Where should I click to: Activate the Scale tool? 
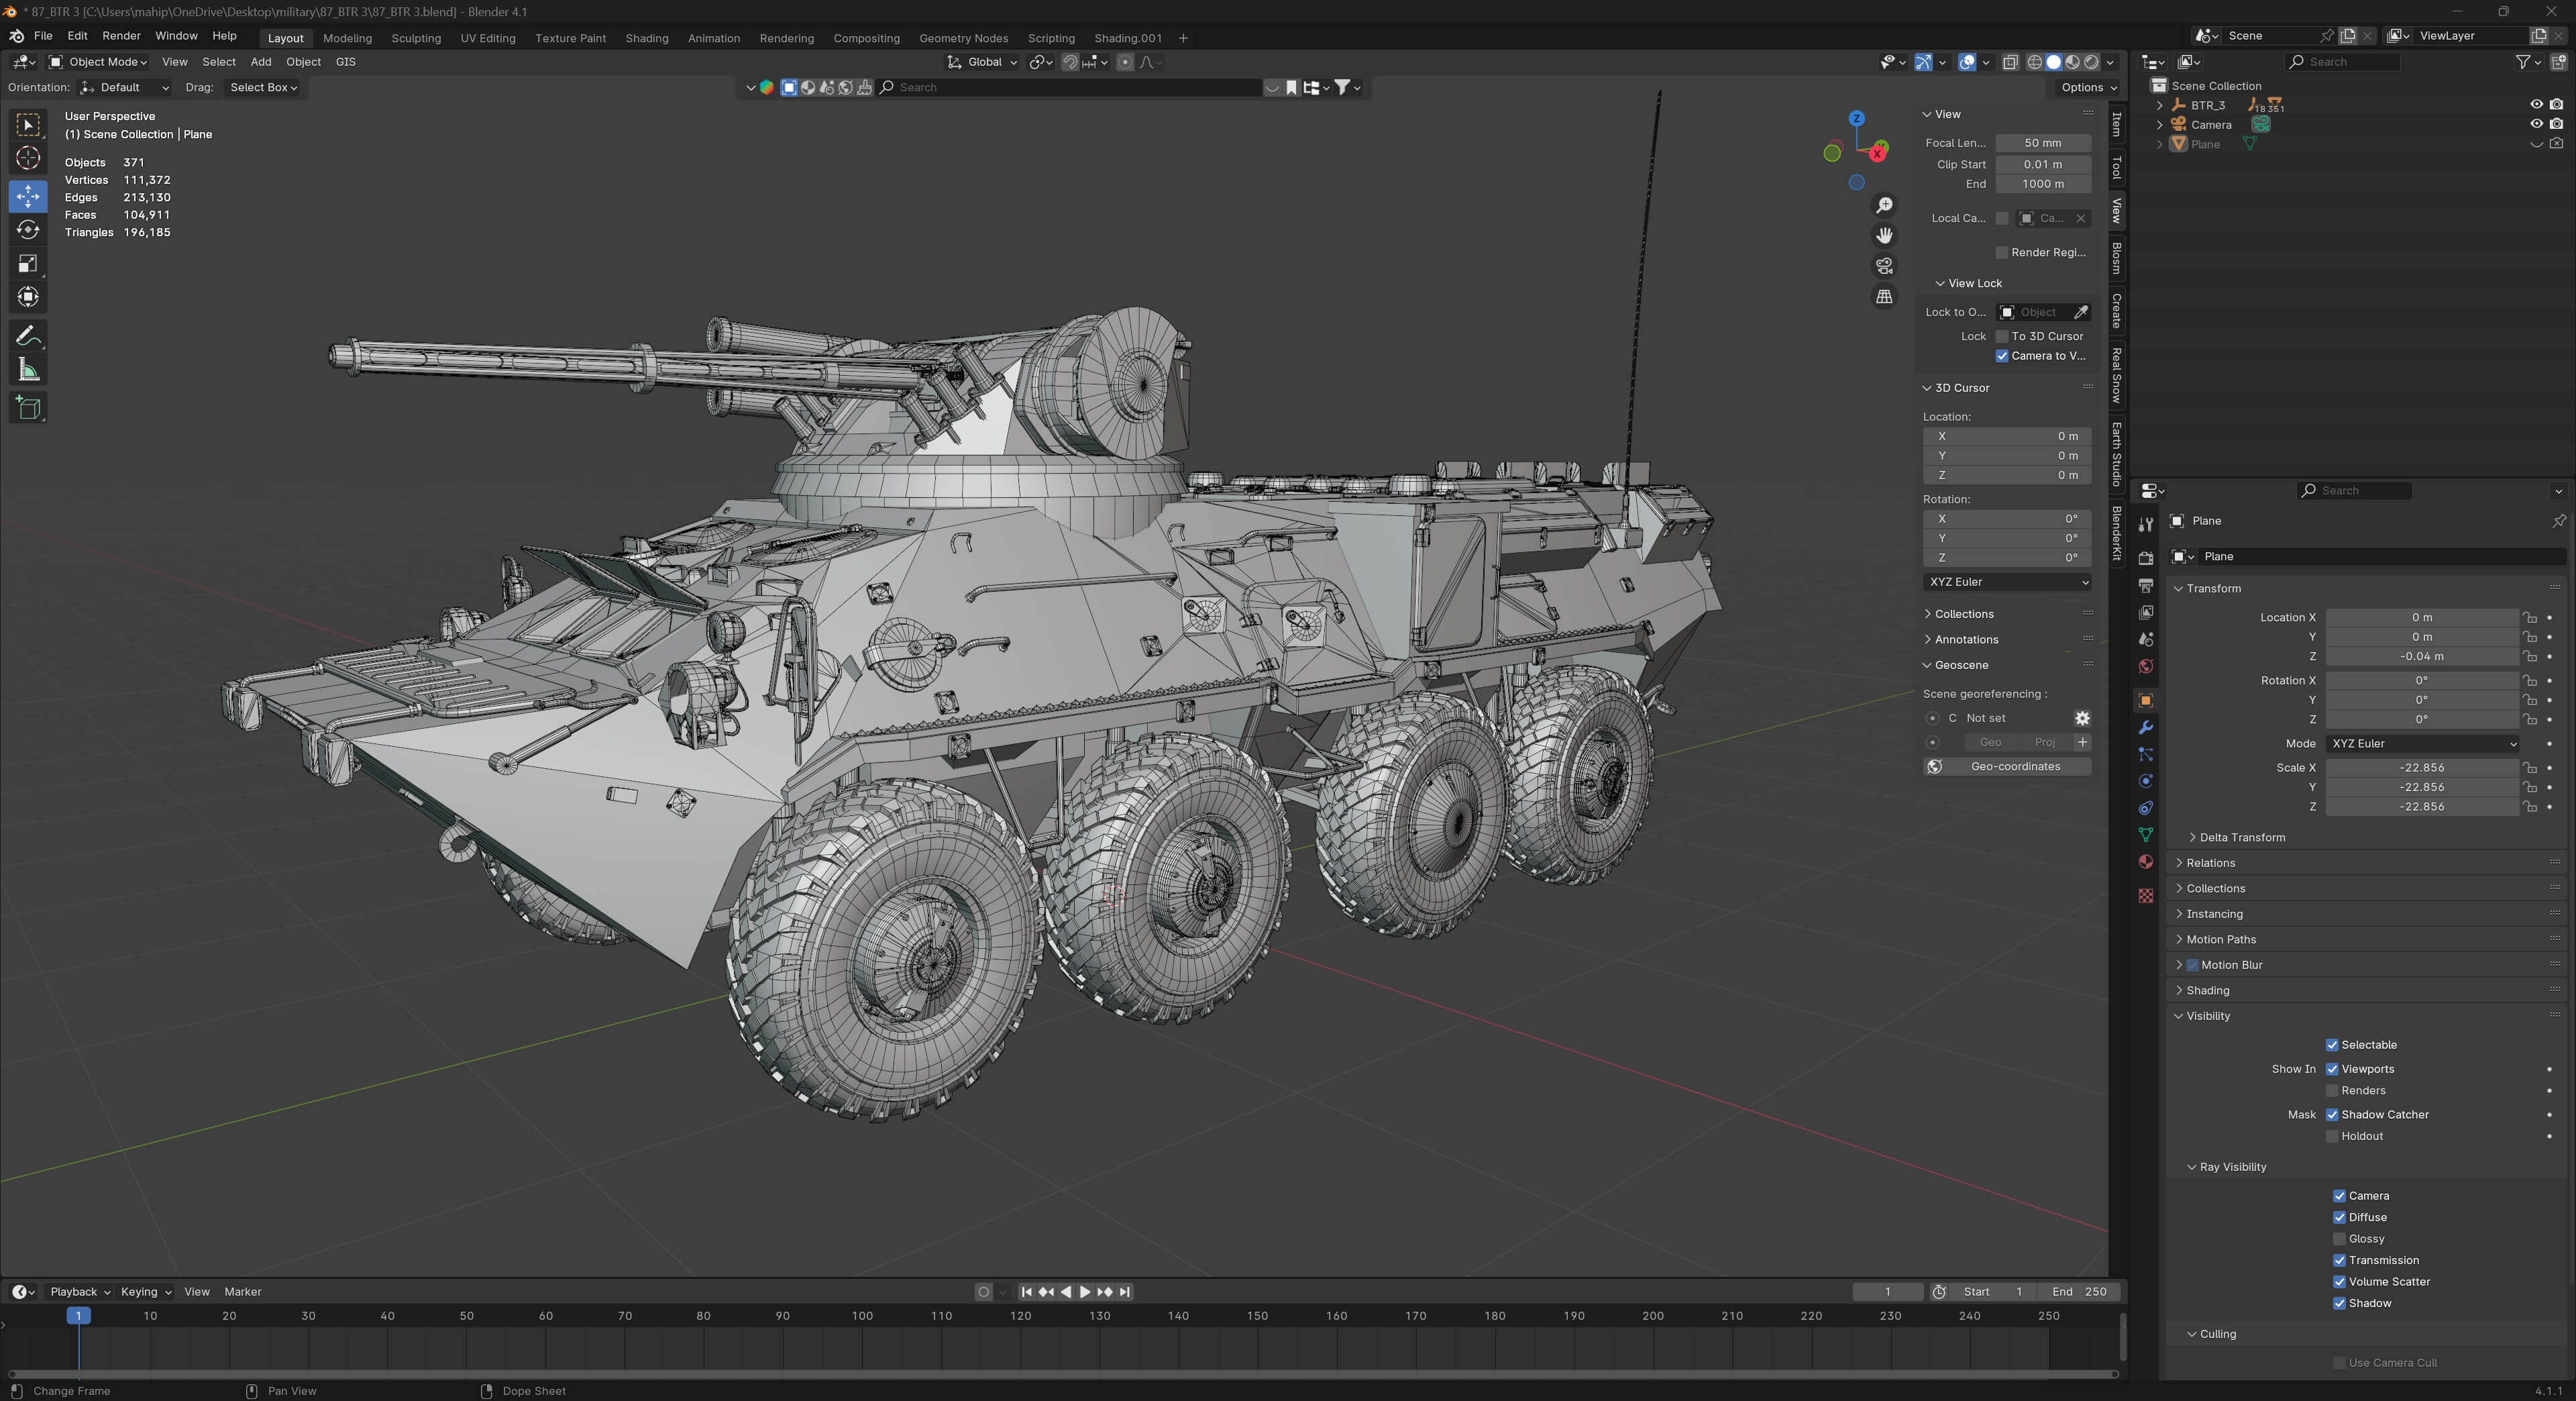tap(28, 264)
